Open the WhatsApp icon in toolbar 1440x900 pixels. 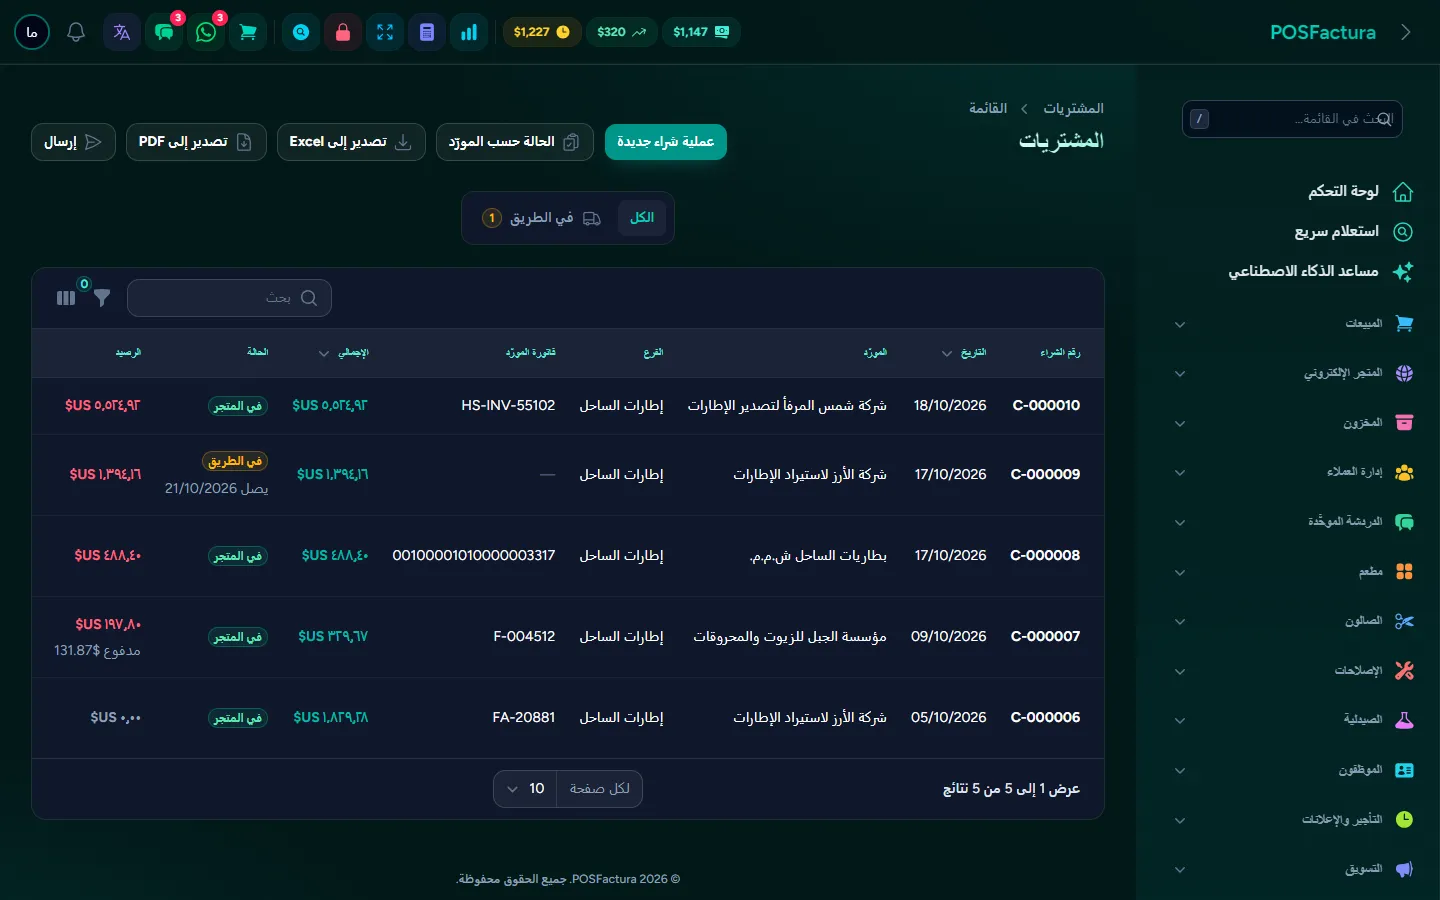(206, 32)
